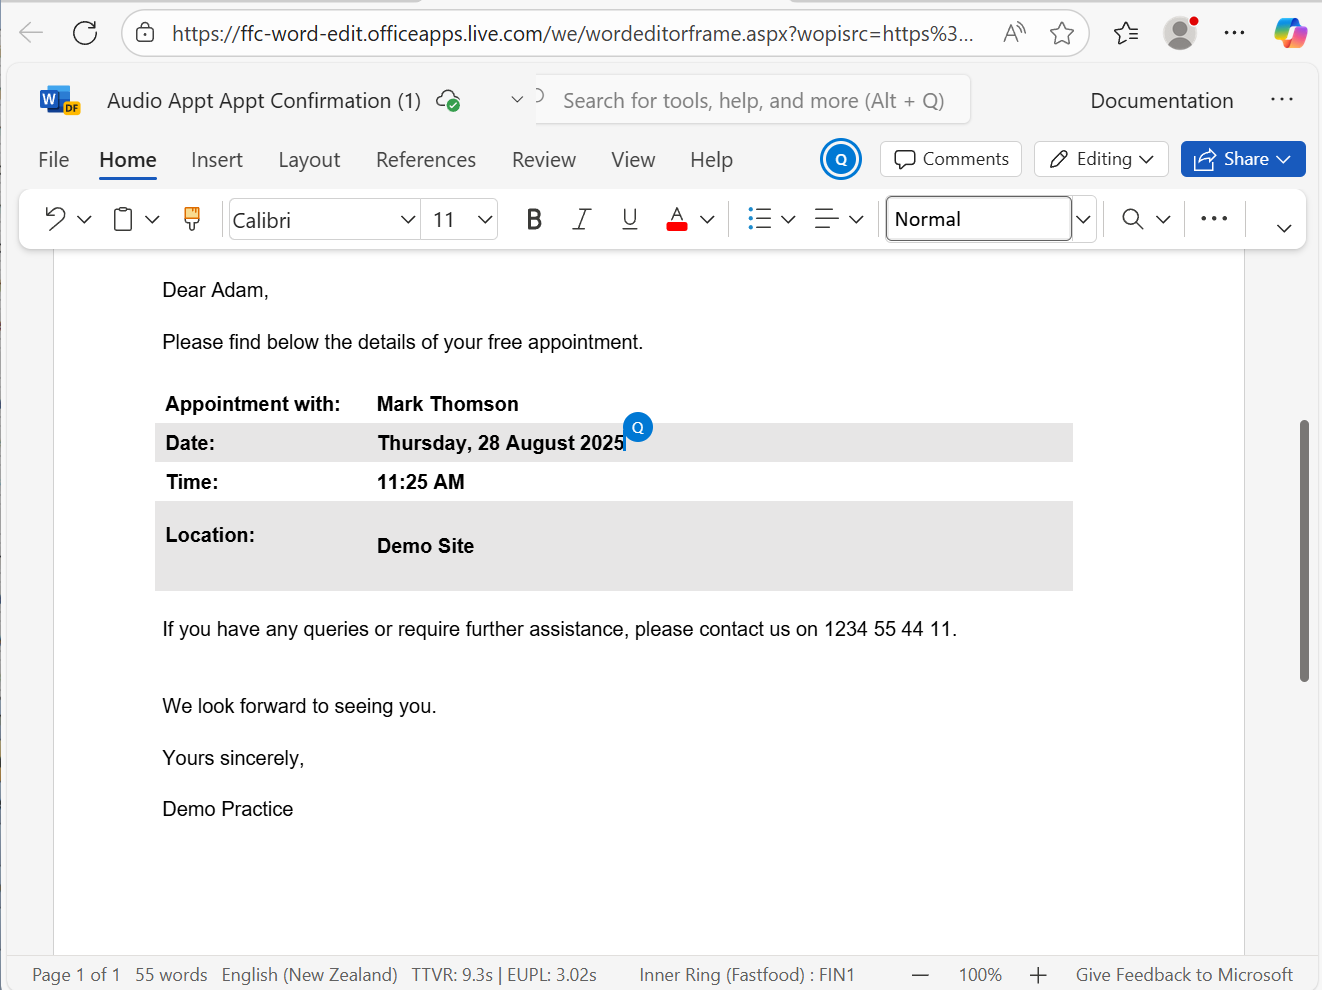Toggle Underline formatting

[x=629, y=219]
